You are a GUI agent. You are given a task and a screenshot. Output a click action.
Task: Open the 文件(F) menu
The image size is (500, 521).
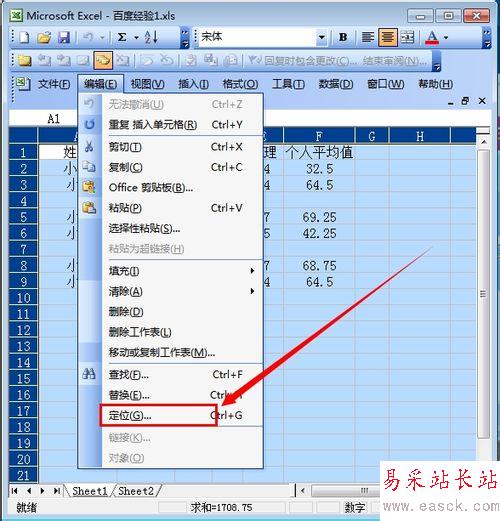pos(54,84)
